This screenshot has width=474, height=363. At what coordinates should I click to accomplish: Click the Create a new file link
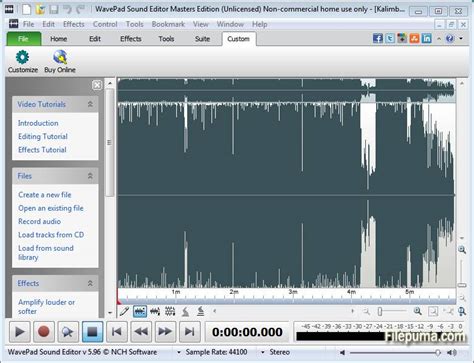(45, 195)
